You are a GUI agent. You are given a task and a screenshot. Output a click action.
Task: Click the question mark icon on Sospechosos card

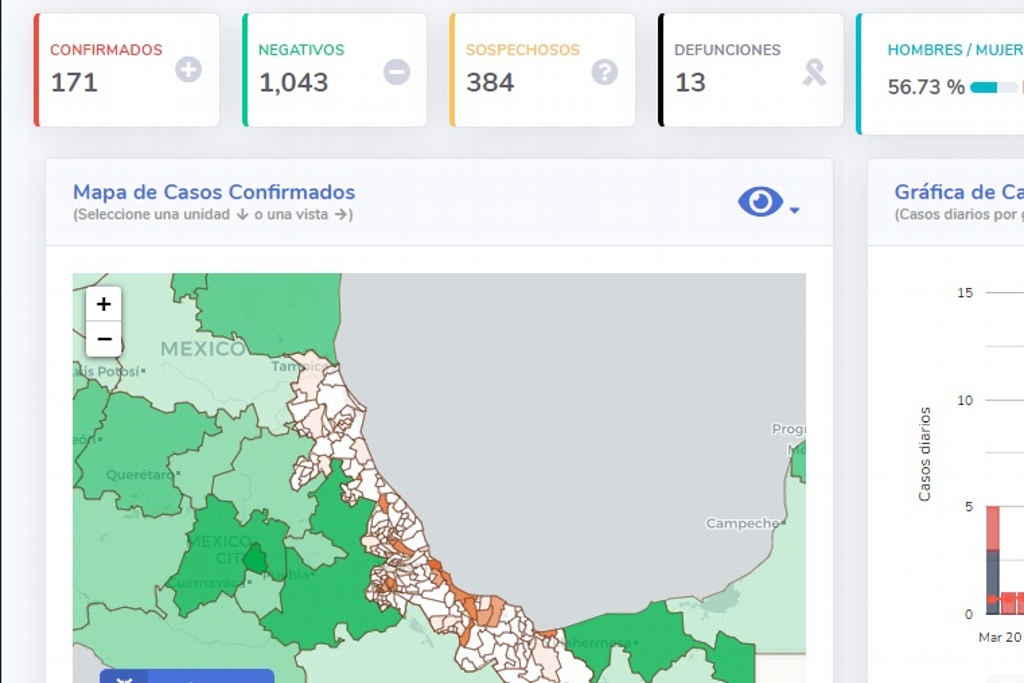[x=604, y=72]
